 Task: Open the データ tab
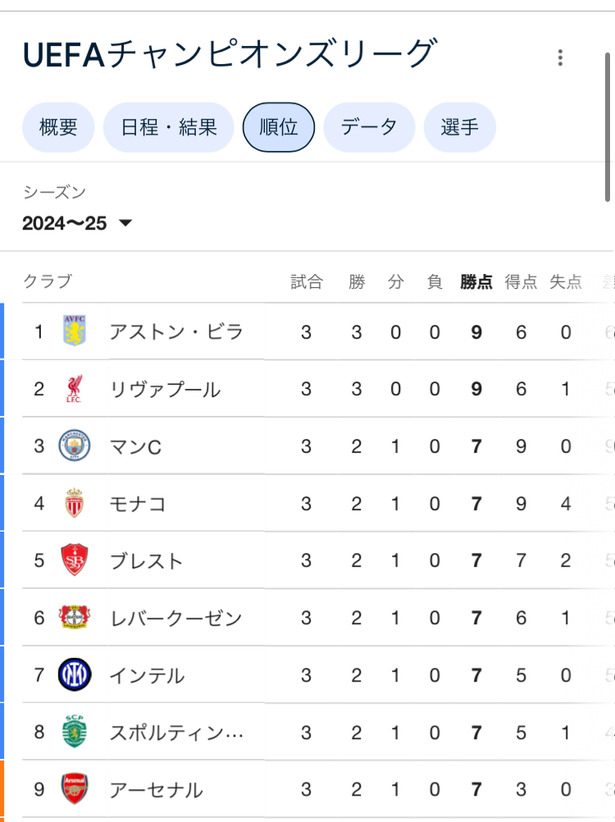369,127
